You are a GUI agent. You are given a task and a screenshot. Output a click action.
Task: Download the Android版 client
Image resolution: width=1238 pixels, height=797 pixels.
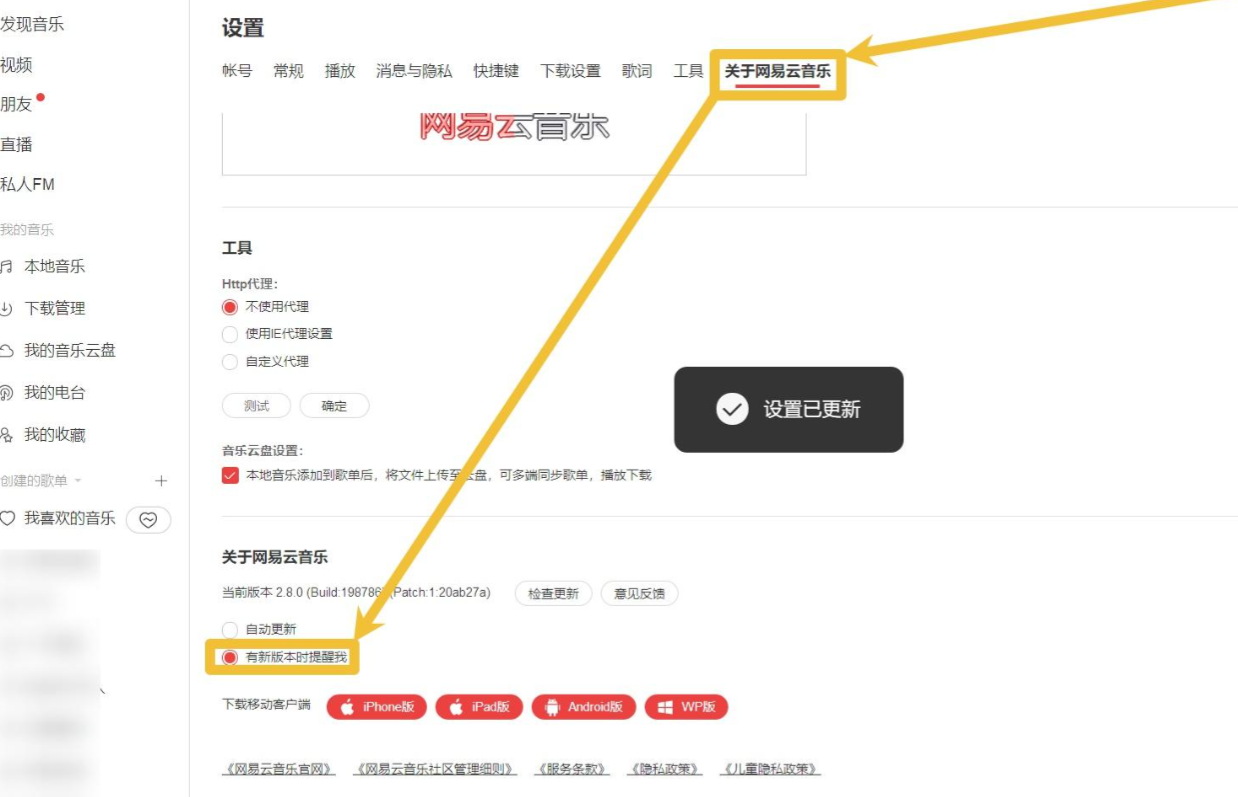click(x=583, y=707)
